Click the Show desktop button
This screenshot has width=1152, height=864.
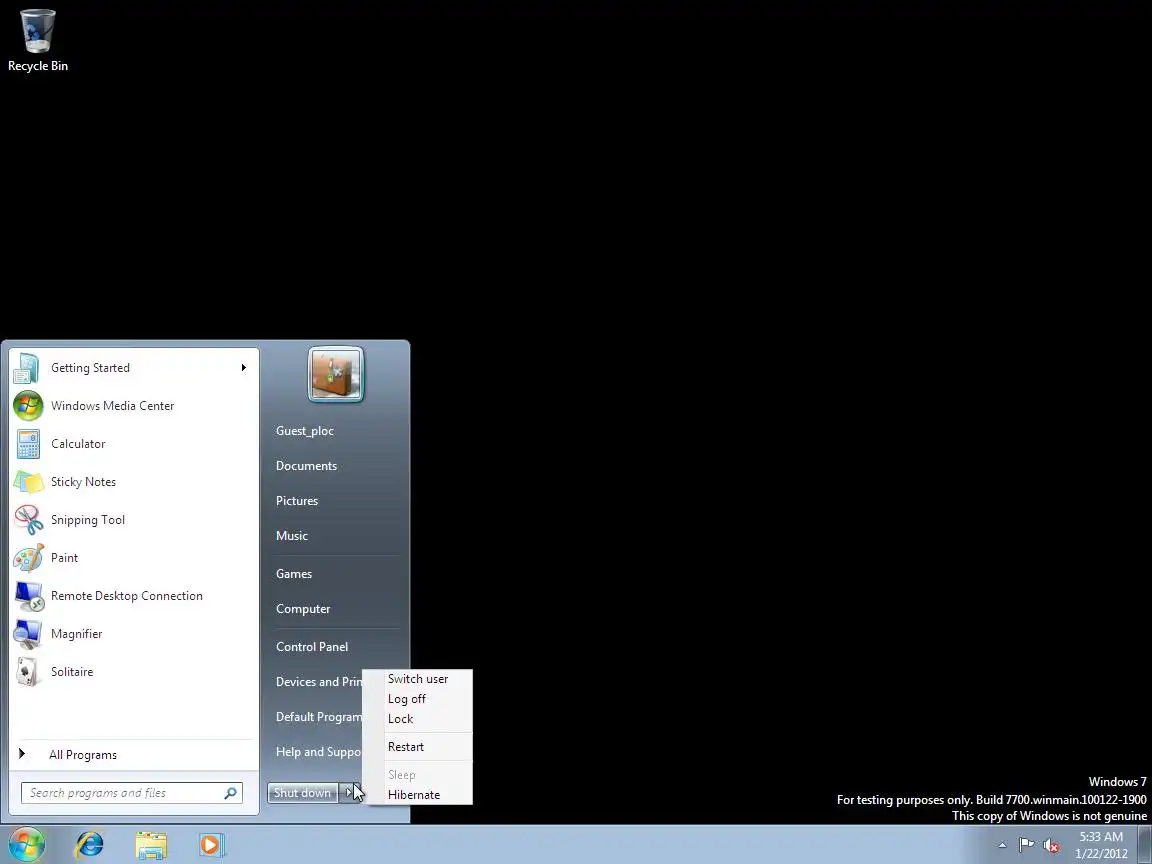click(1145, 844)
